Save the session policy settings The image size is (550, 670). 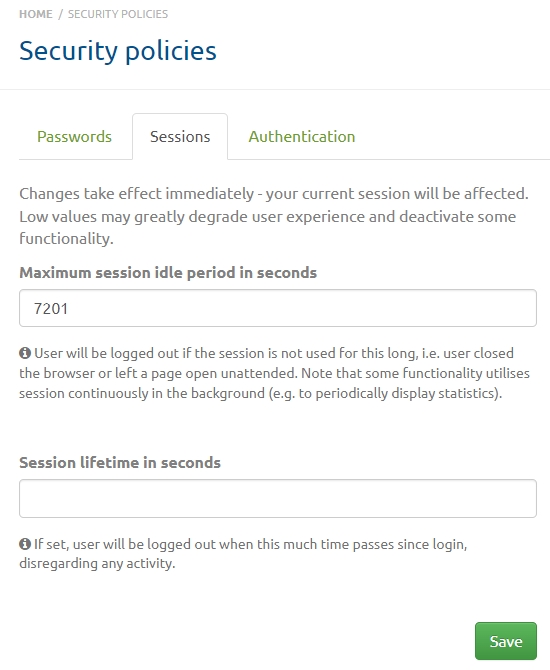tap(506, 641)
